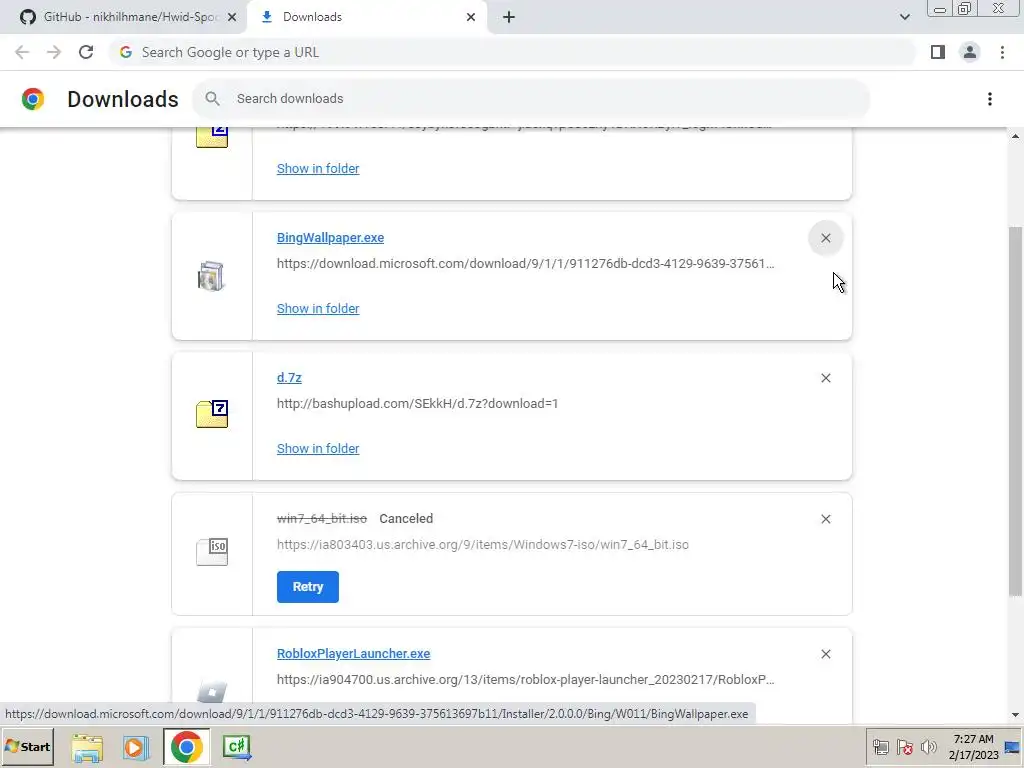Click the RobloxPlayerLauncher archive.org URL
The height and width of the screenshot is (768, 1024).
pos(526,680)
